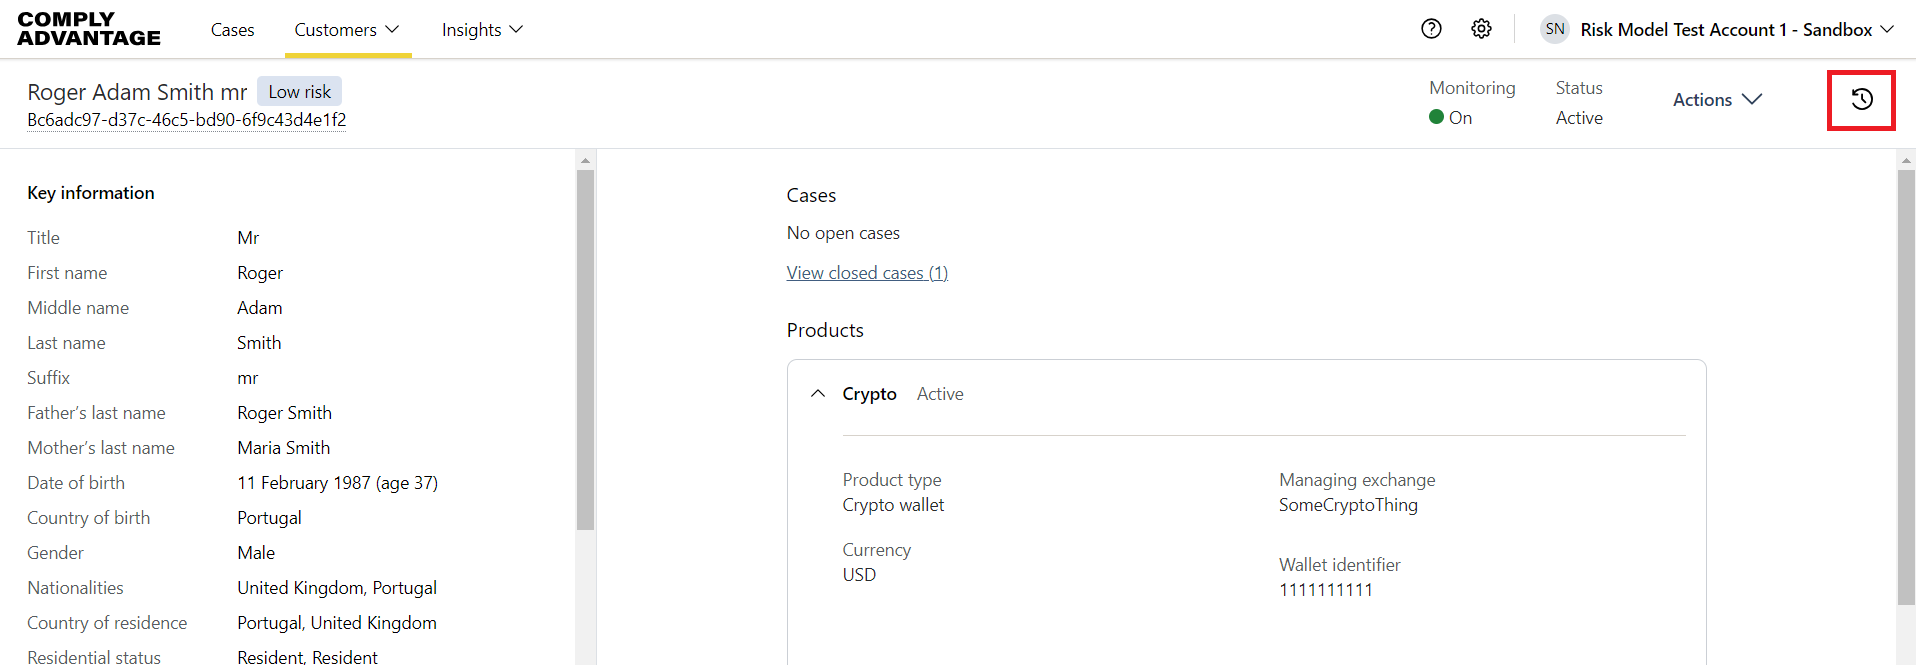
Task: Click the key information scrollbar thumb
Action: [x=586, y=350]
